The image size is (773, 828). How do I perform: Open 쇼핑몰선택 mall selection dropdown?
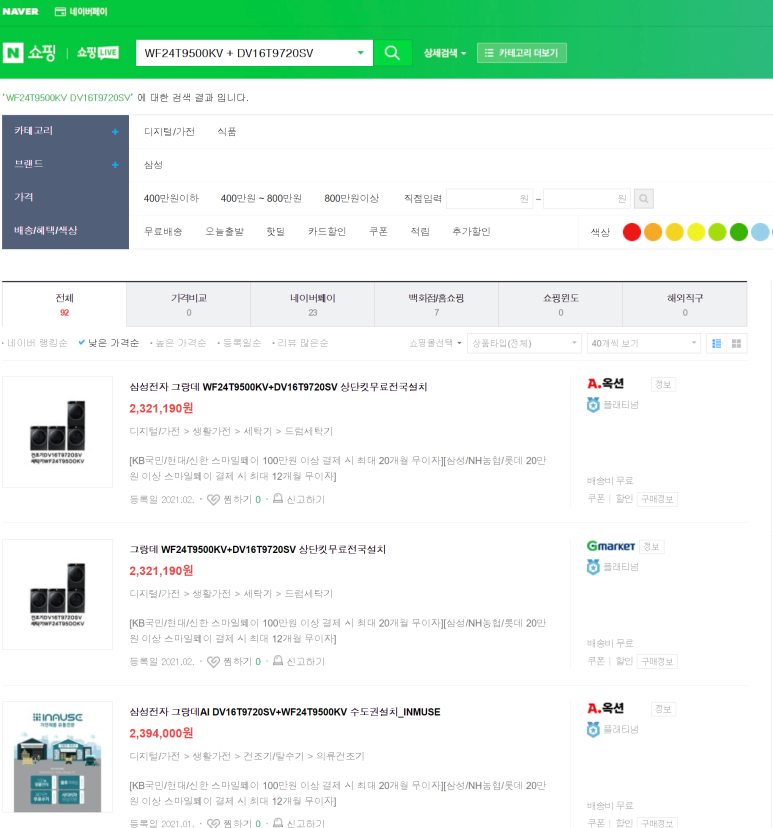436,343
